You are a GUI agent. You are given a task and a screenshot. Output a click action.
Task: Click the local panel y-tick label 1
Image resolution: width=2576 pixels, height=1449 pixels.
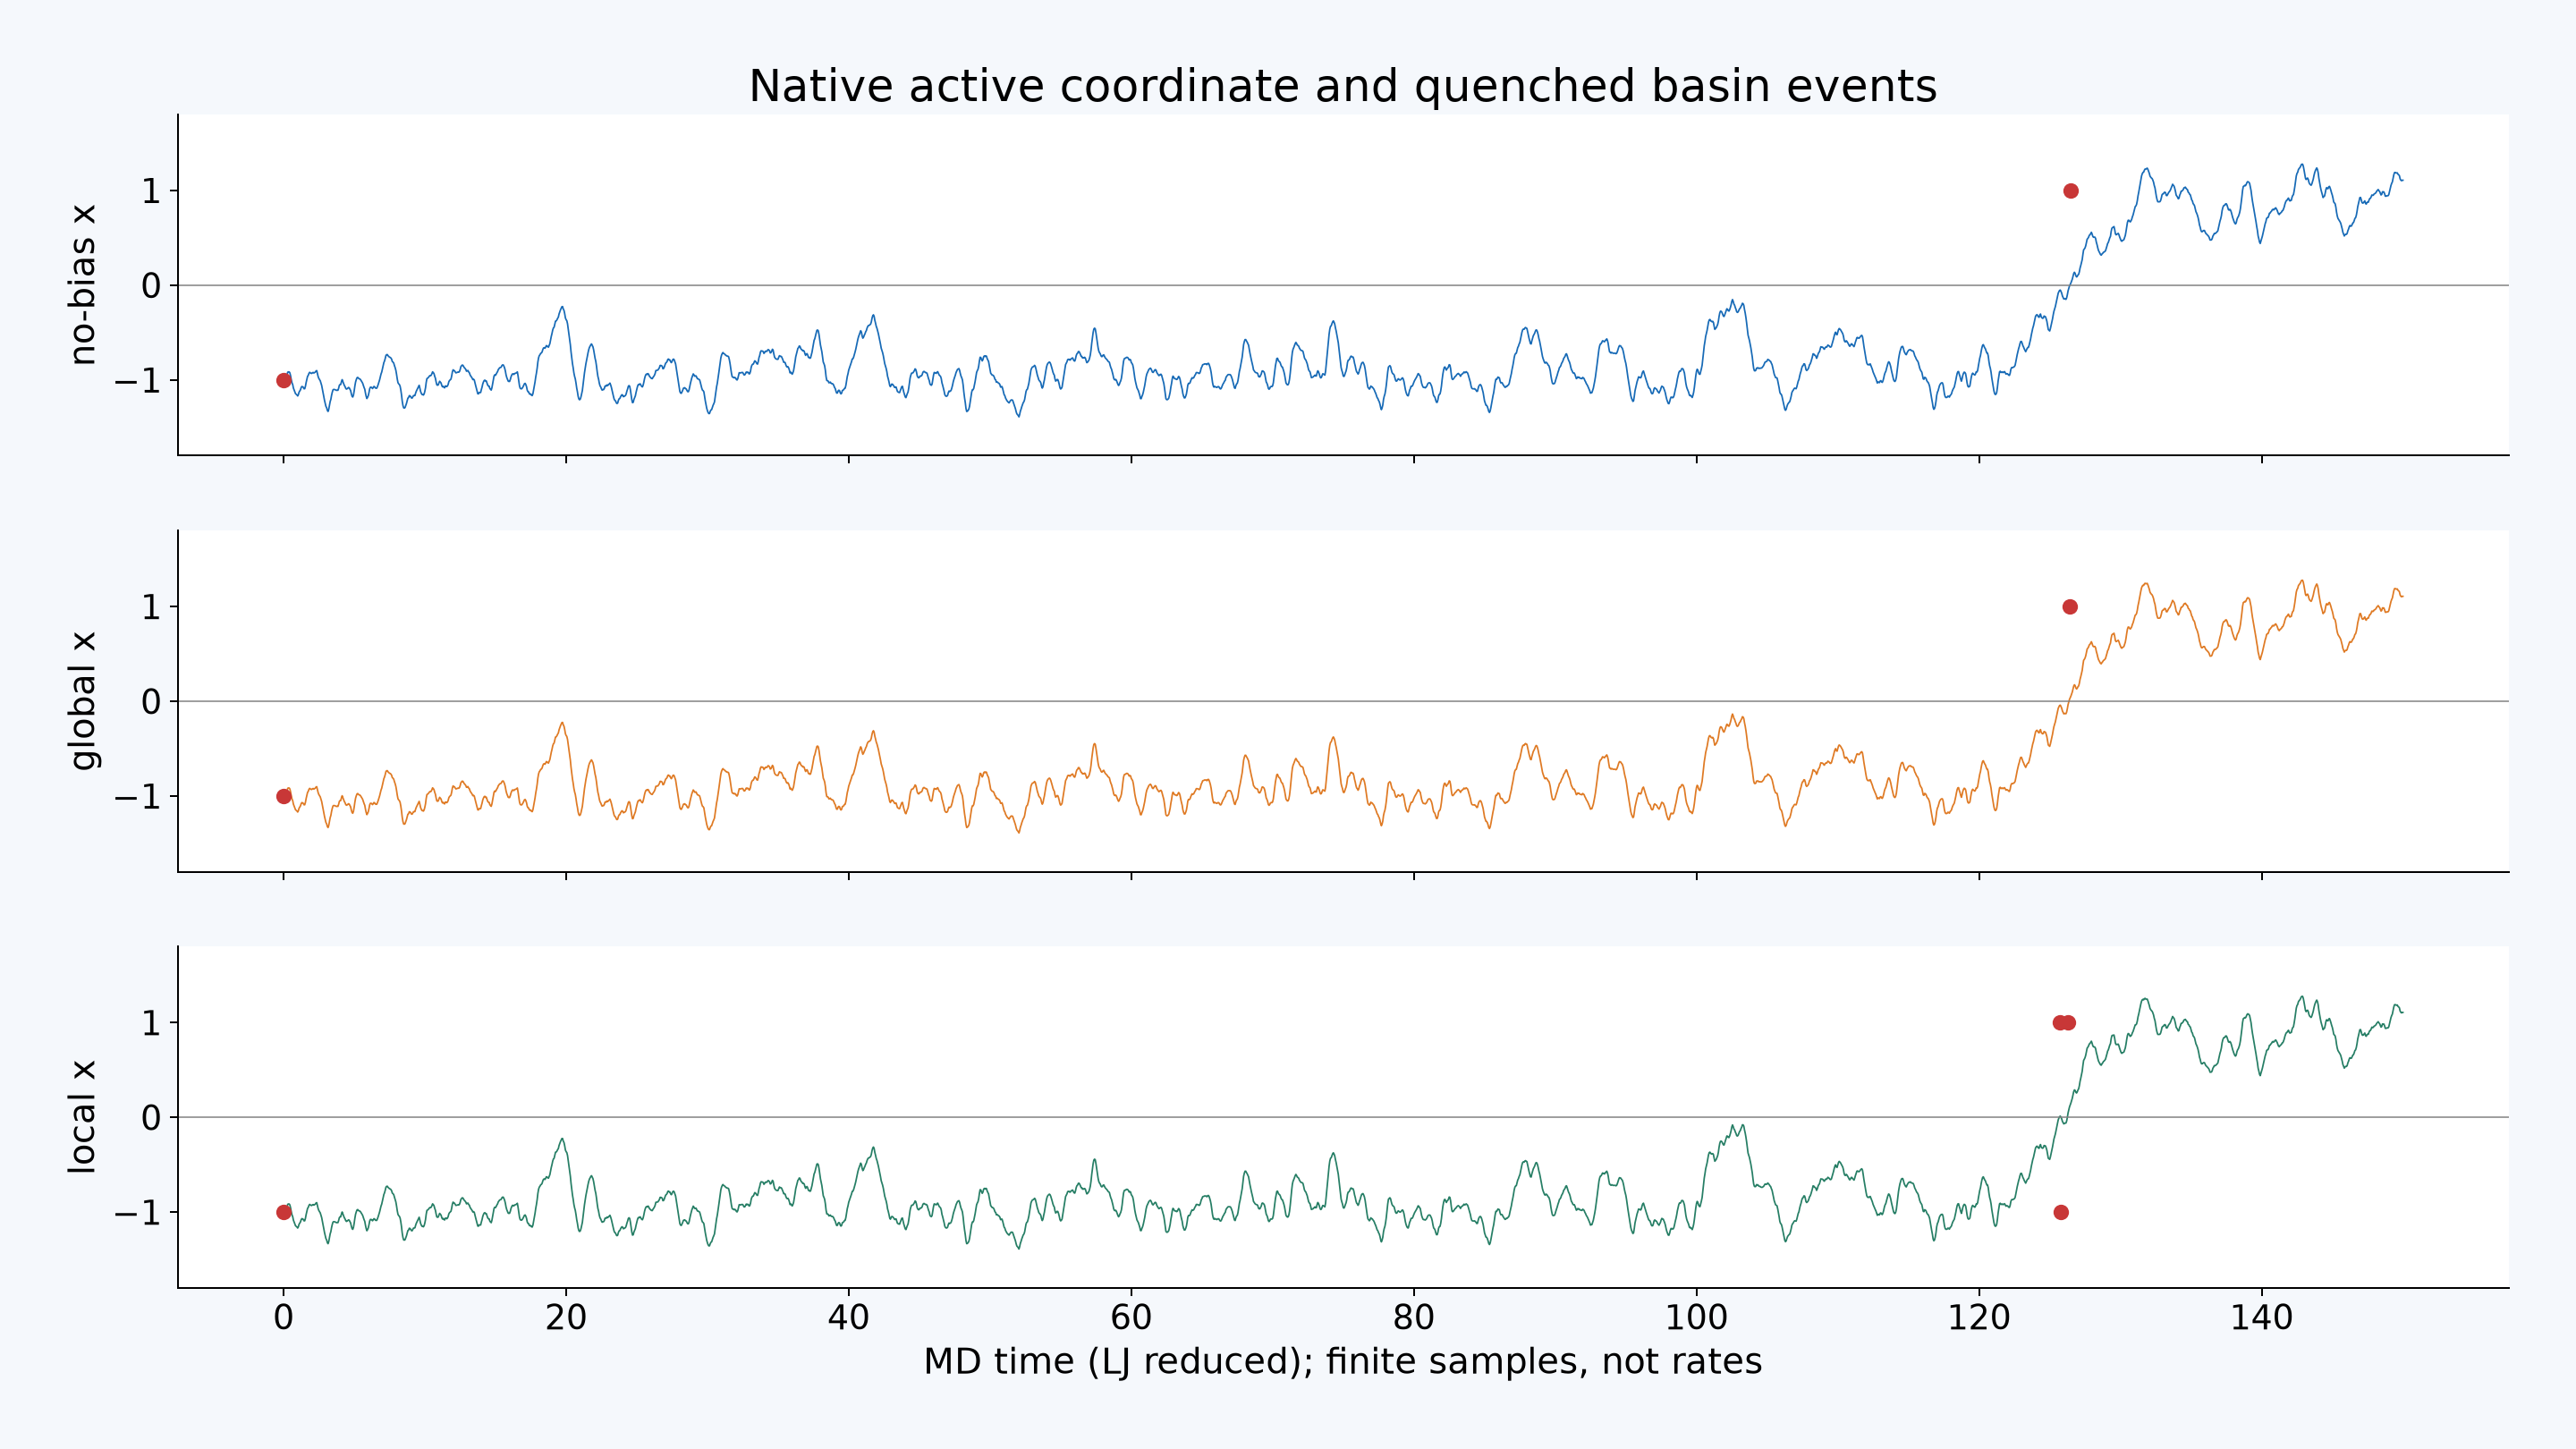coord(151,1023)
